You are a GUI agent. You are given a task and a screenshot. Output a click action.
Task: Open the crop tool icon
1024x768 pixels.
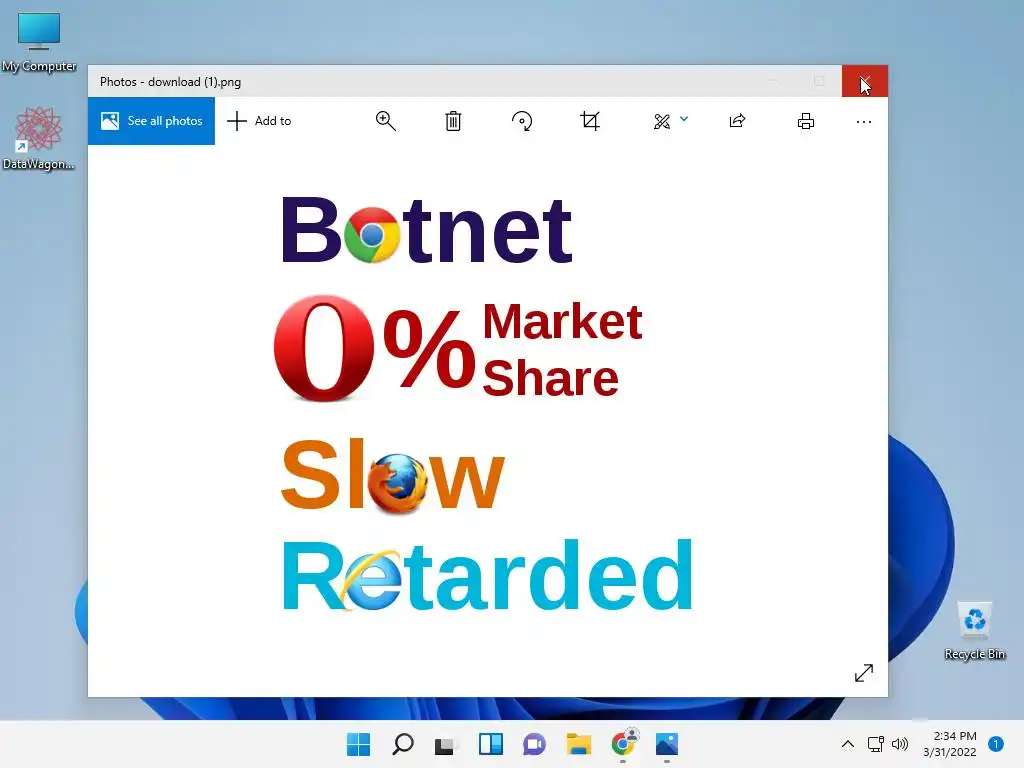(590, 121)
